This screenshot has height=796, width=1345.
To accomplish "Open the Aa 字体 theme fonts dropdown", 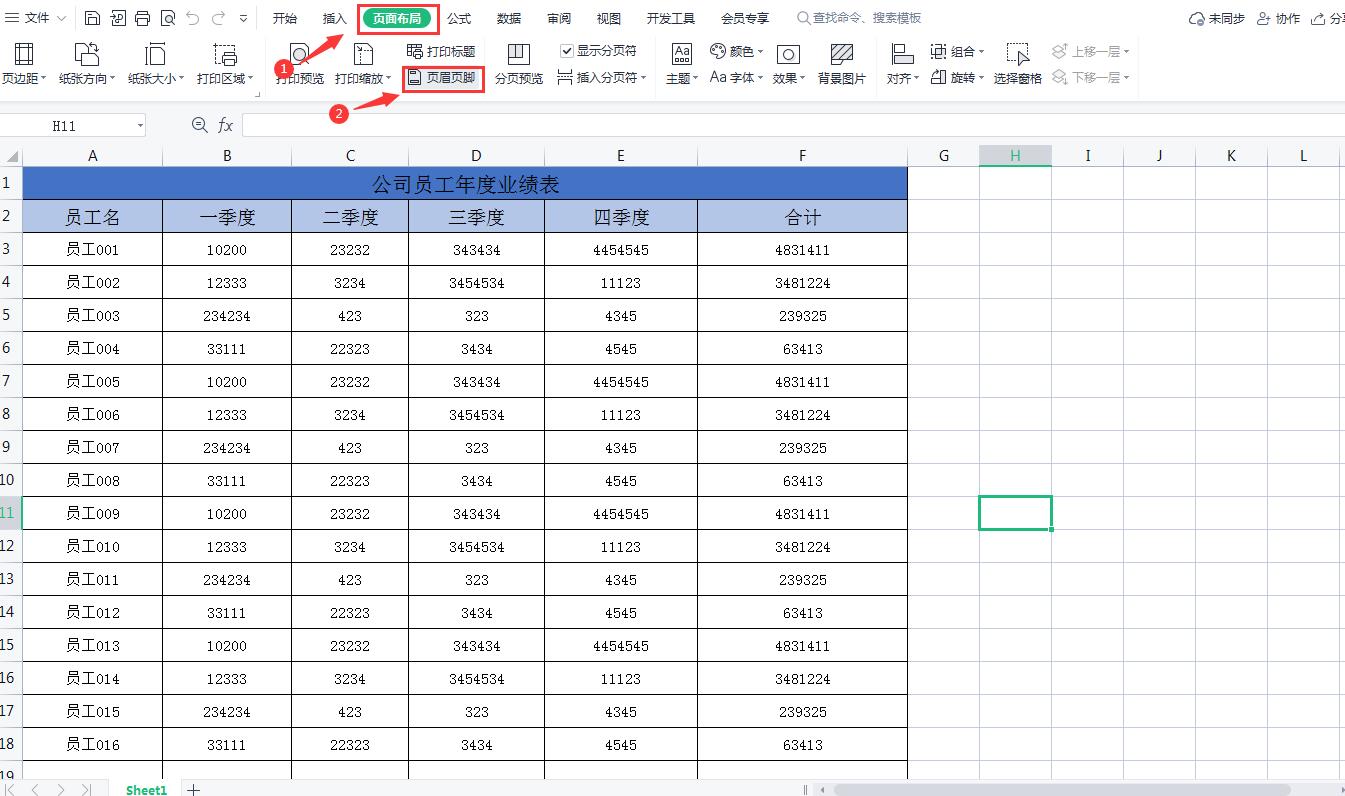I will coord(737,77).
